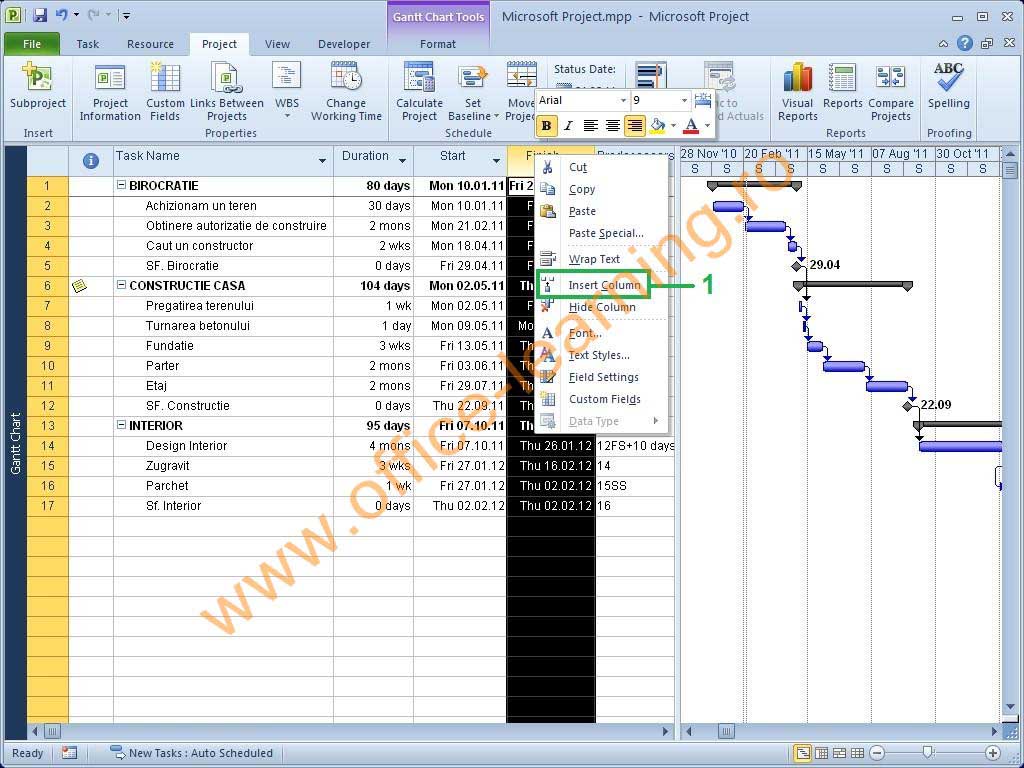This screenshot has height=768, width=1024.
Task: Click the Undo icon in quick access toolbar
Action: tap(61, 15)
